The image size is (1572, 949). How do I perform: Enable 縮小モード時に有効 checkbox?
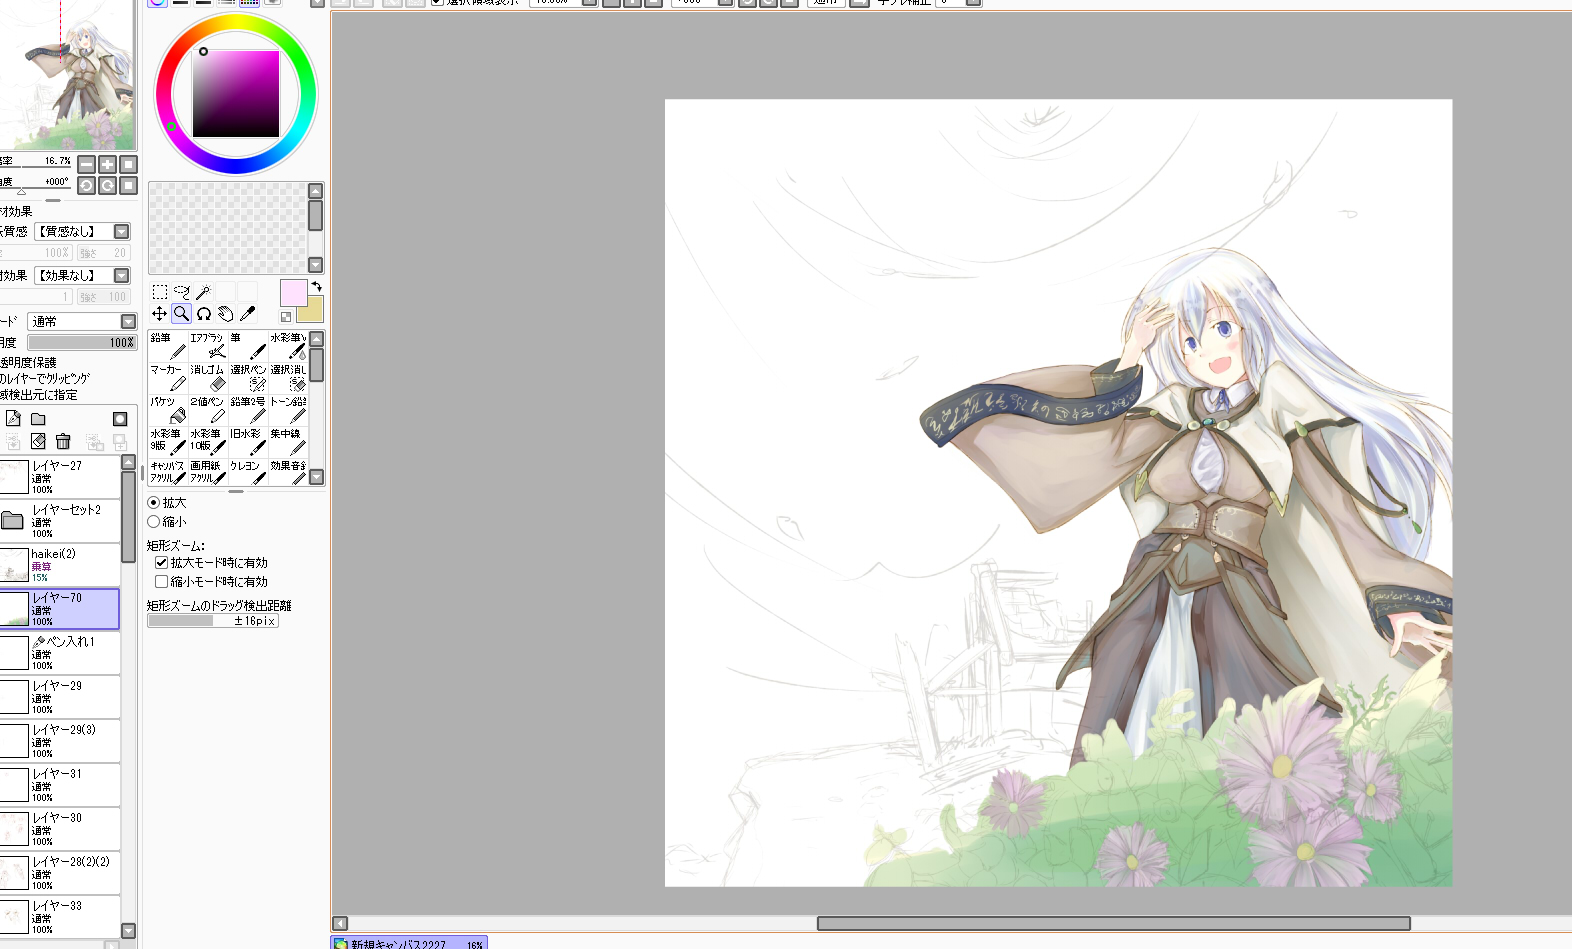coord(161,582)
